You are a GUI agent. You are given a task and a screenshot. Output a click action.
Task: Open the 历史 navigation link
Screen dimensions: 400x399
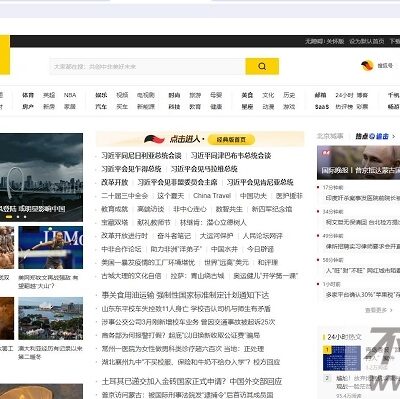pyautogui.click(x=289, y=95)
